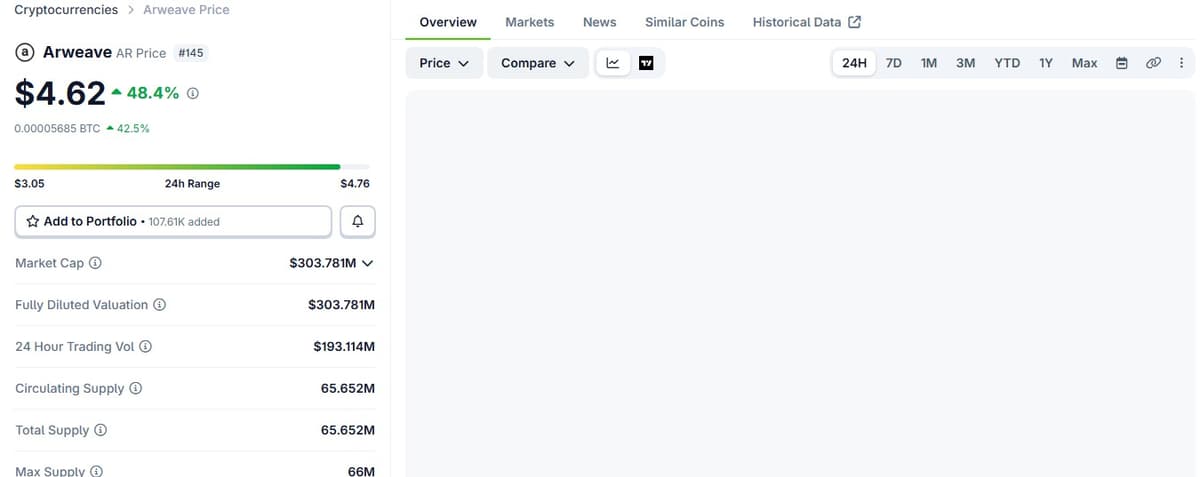Go to the Similar Coins tab
Image resolution: width=1200 pixels, height=477 pixels.
685,22
